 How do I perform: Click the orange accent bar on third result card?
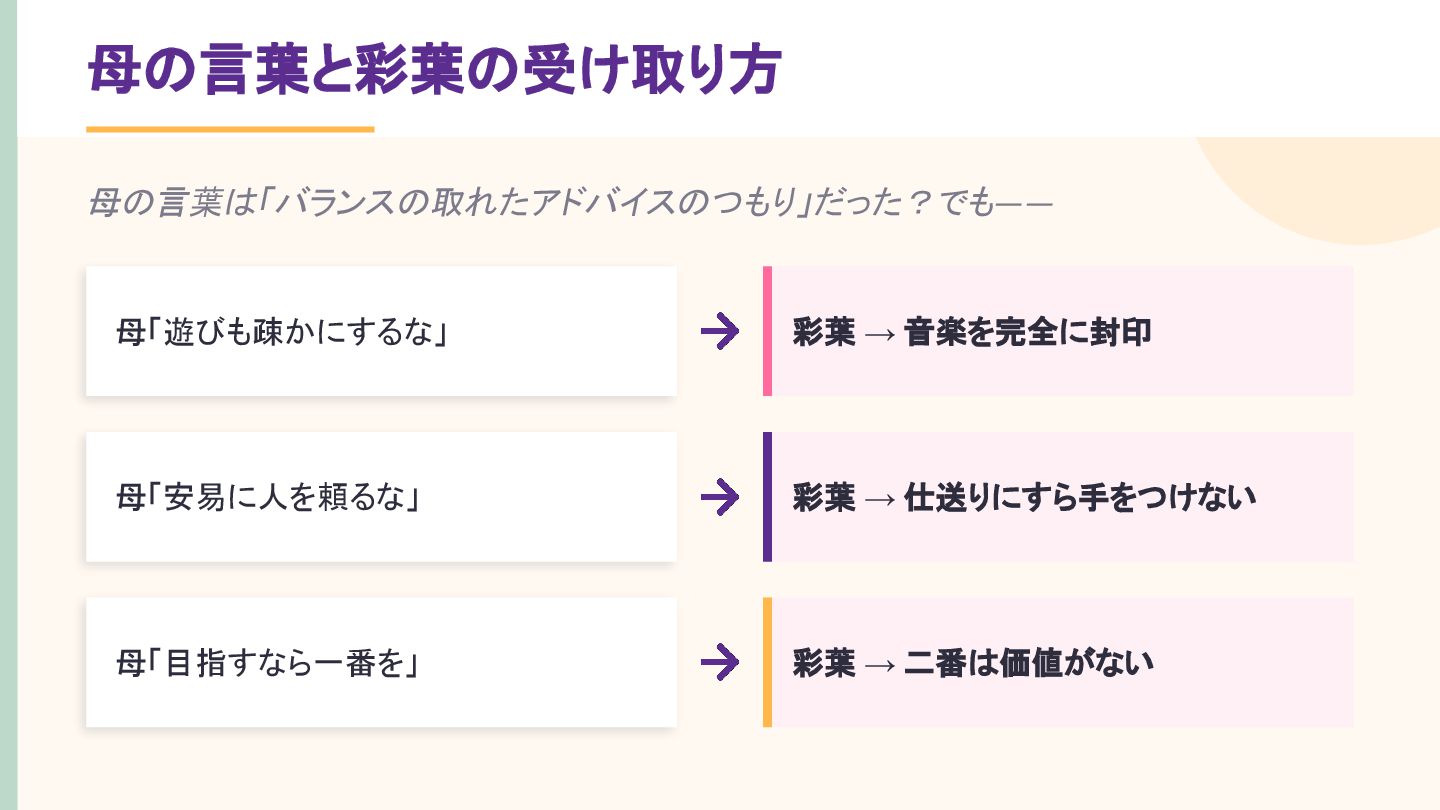(x=767, y=662)
